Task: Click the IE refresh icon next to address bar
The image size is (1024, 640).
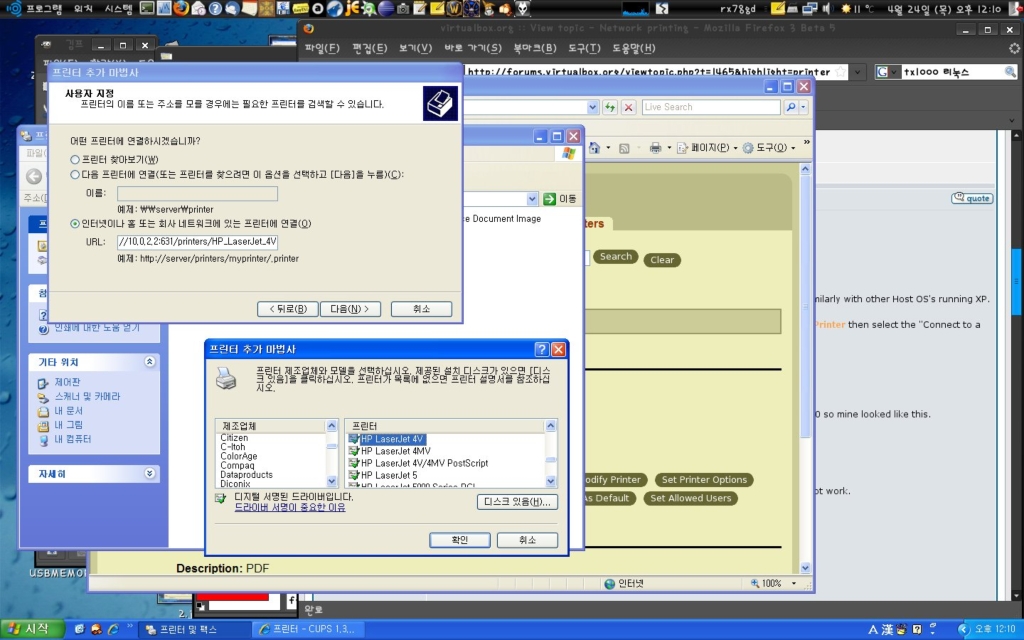Action: click(610, 107)
